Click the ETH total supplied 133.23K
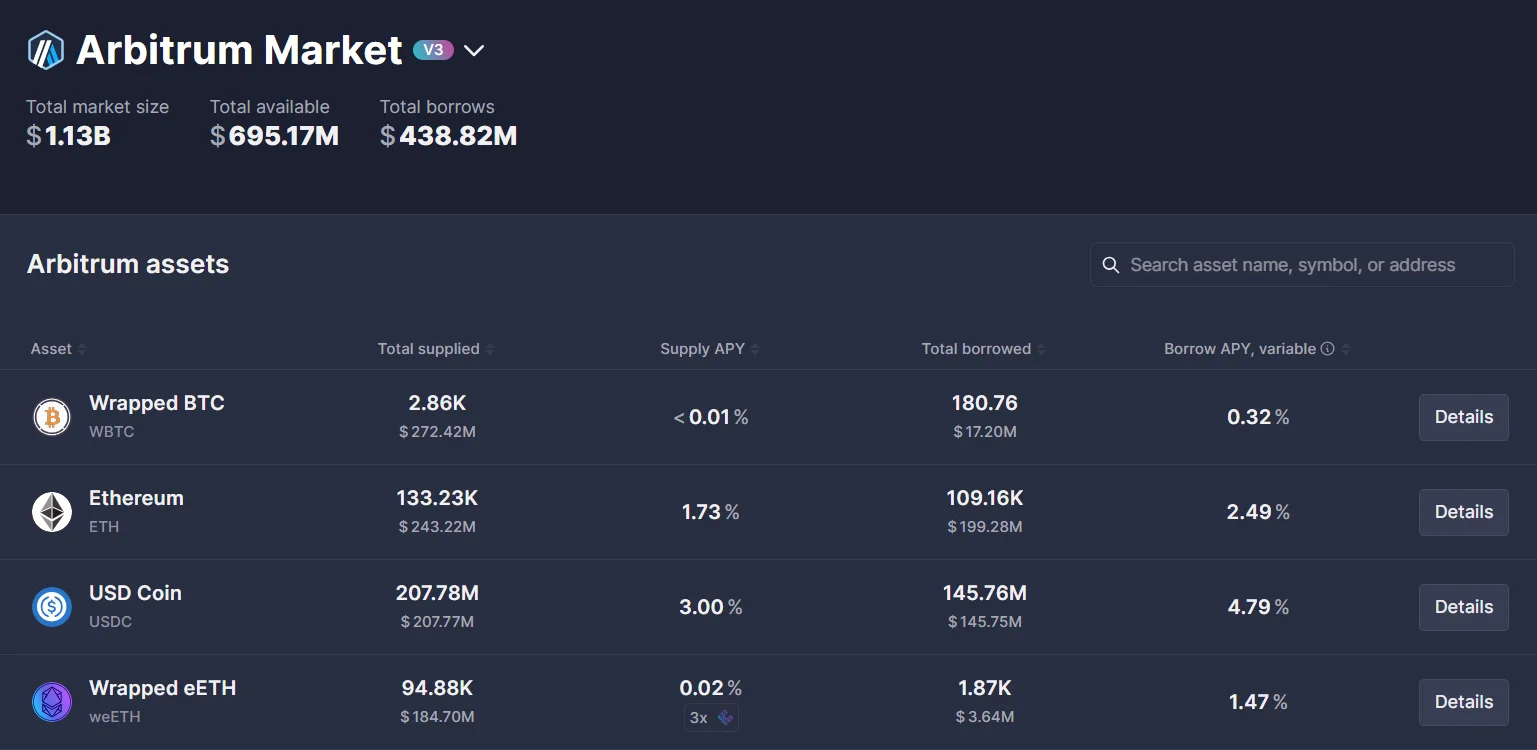The image size is (1537, 750). click(437, 498)
